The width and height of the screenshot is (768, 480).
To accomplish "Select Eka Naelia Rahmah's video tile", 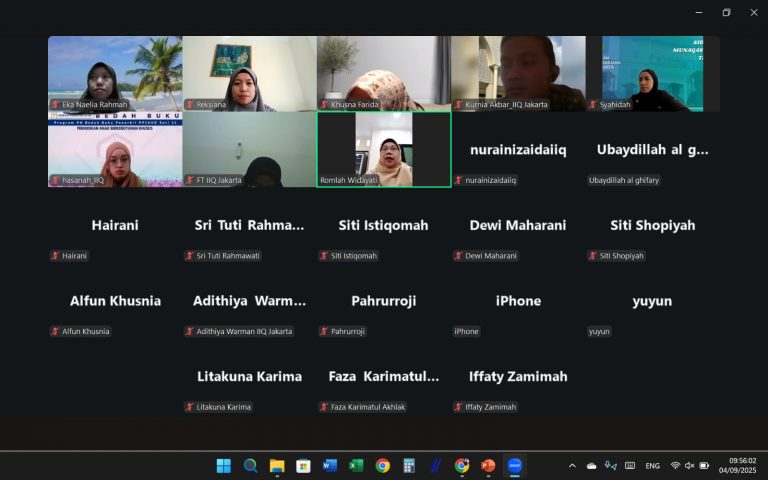I will (x=115, y=73).
